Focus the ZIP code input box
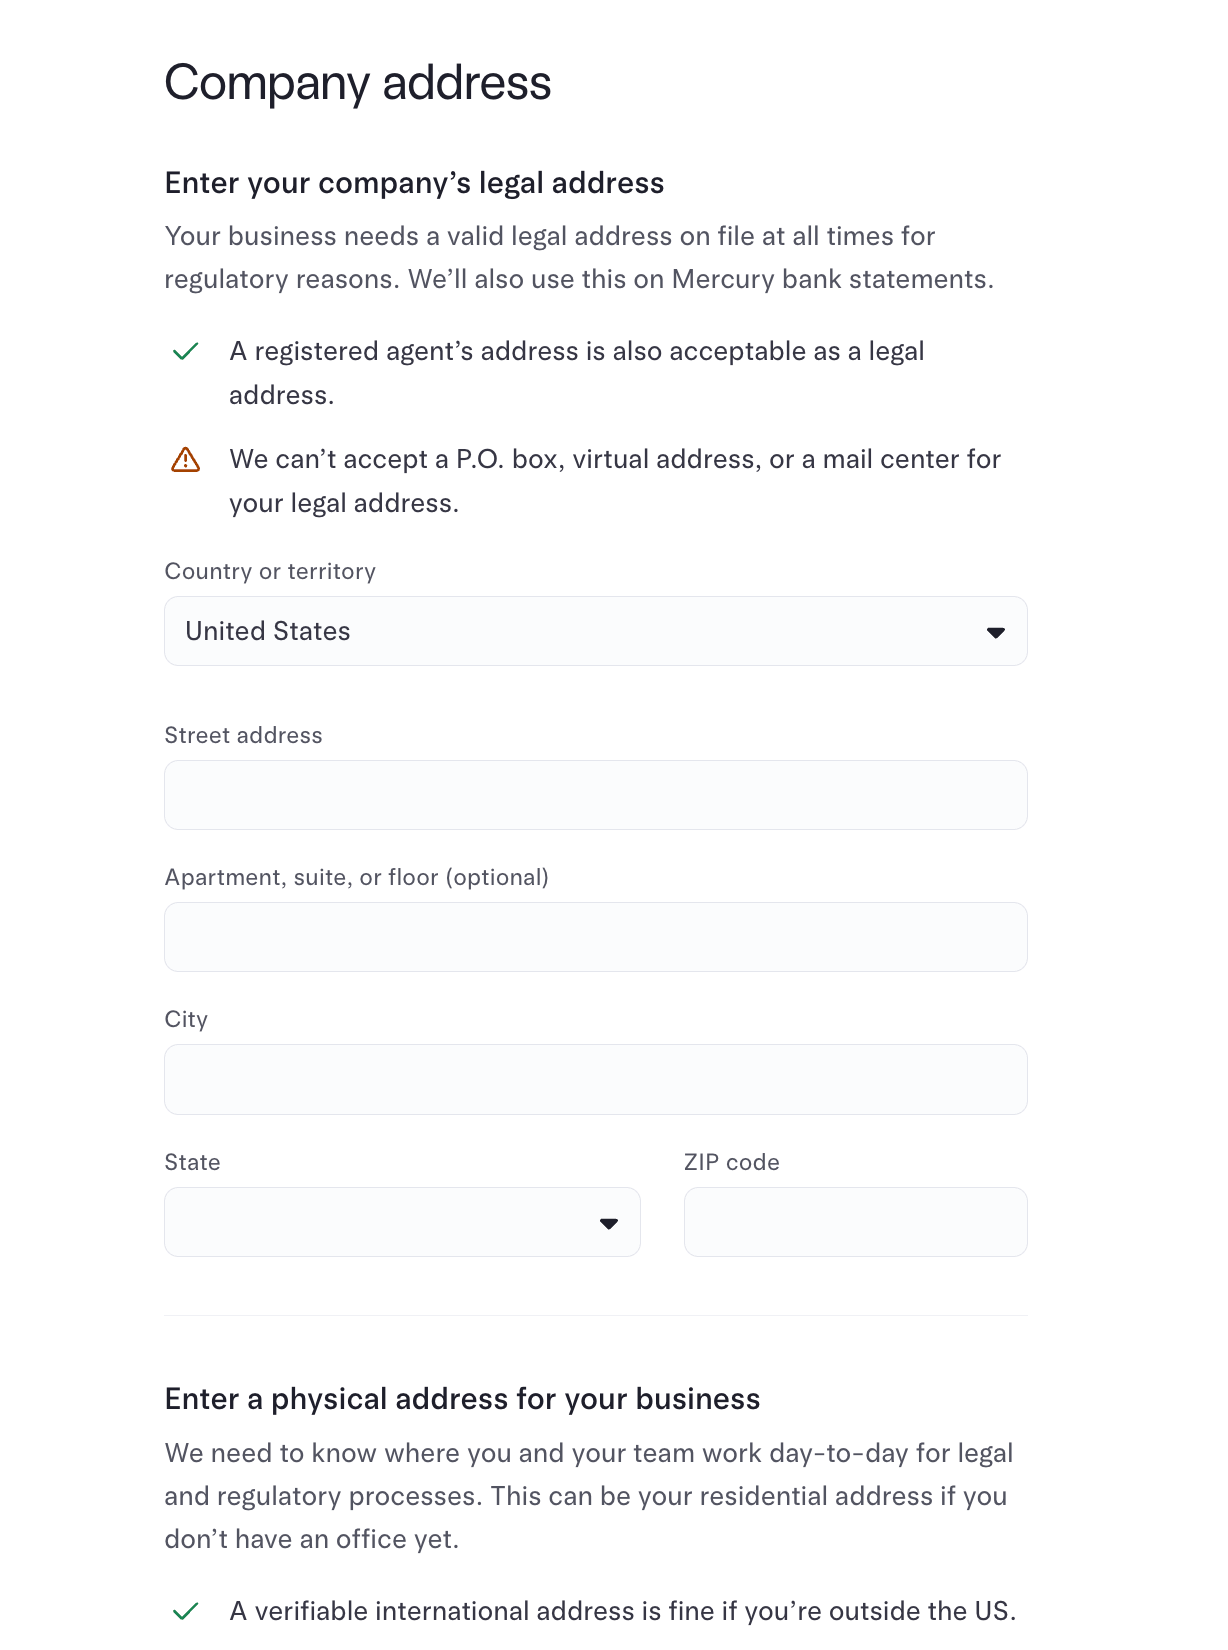Screen dimensions: 1228x1650 (x=855, y=1222)
